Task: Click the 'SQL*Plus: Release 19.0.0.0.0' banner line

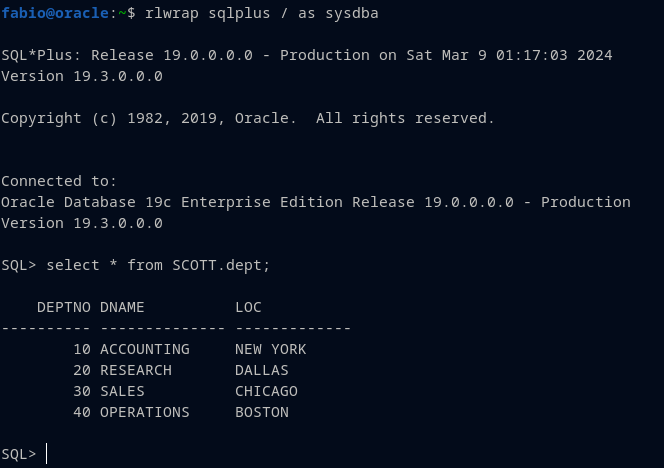Action: (306, 55)
